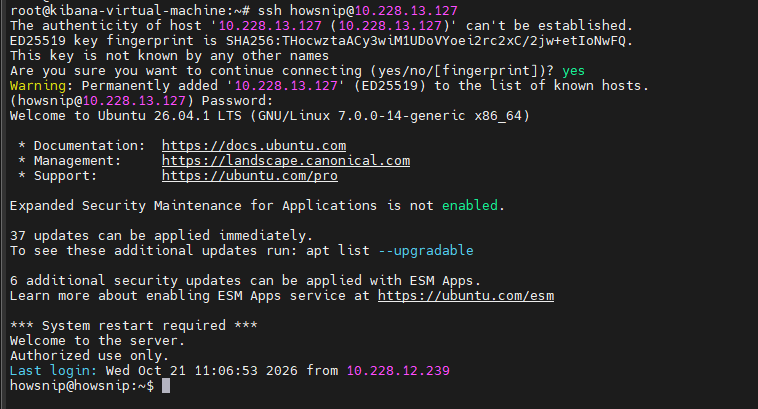
Task: Click the yellow 'Warning' word
Action: (38, 86)
